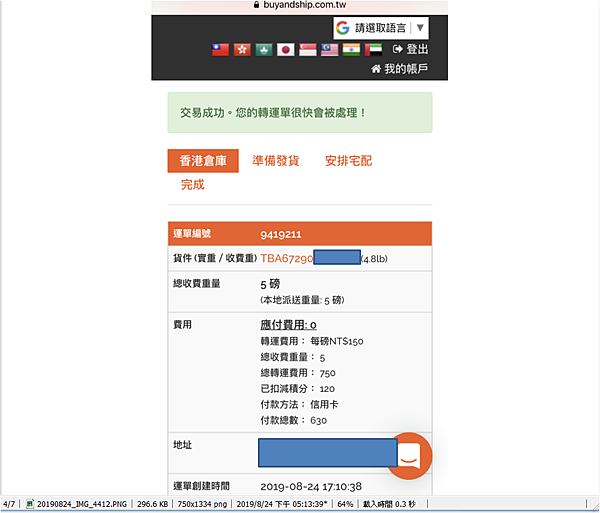
Task: Select the Hong Kong flag icon
Action: pos(242,50)
